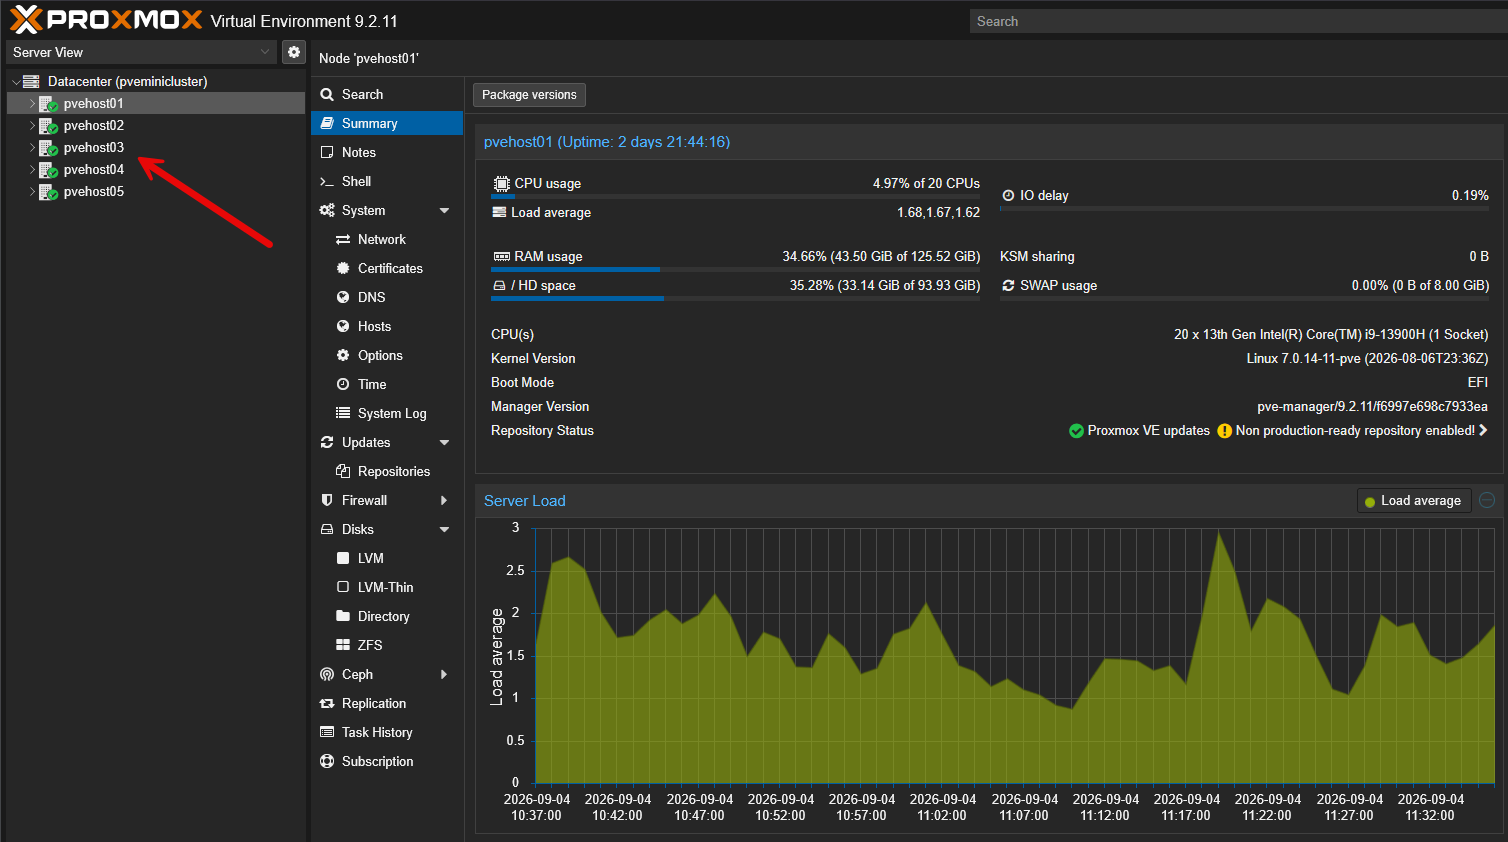Click the Network arrows icon
1508x842 pixels.
coord(343,239)
